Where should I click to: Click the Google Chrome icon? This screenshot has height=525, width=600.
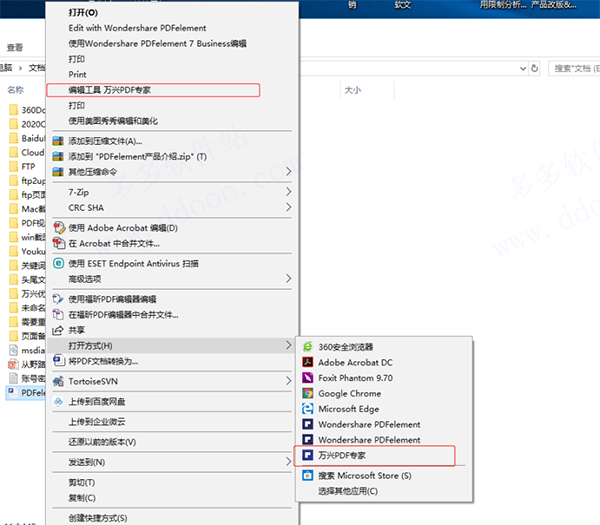click(x=308, y=393)
